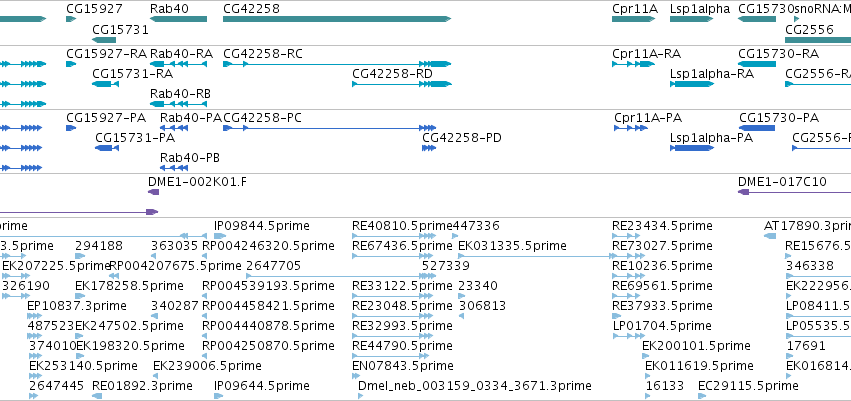Screen dimensions: 851x401
Task: Click the 326190 feature label
Action: 26,286
